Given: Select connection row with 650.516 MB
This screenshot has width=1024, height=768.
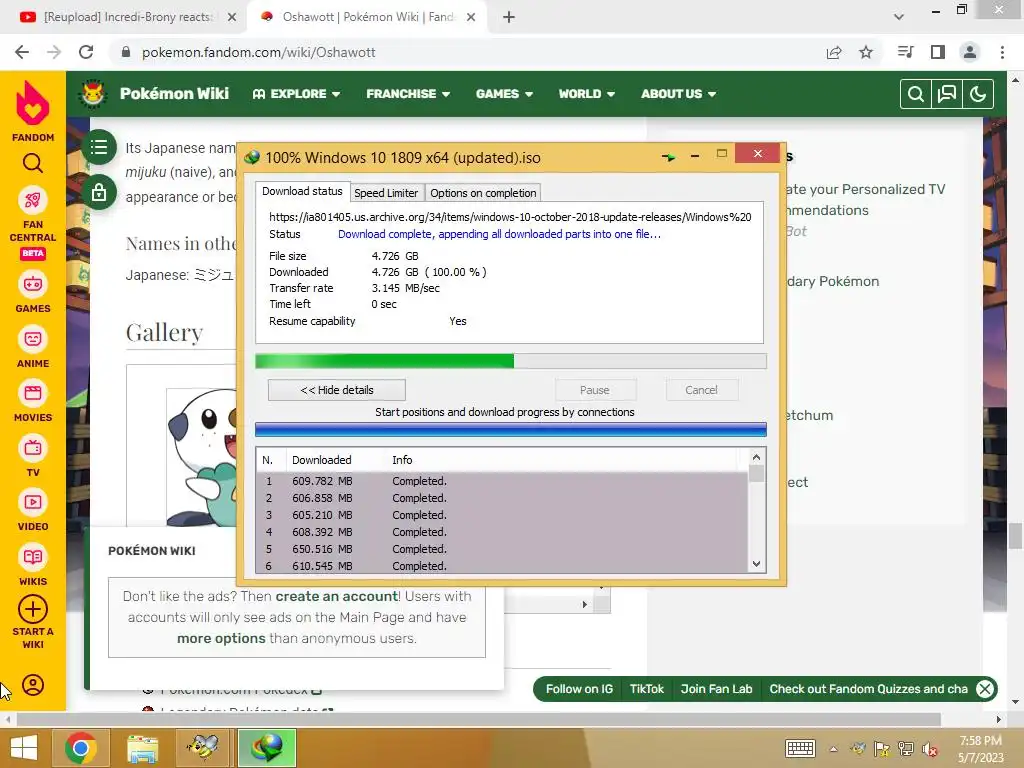Looking at the screenshot, I should click(502, 549).
